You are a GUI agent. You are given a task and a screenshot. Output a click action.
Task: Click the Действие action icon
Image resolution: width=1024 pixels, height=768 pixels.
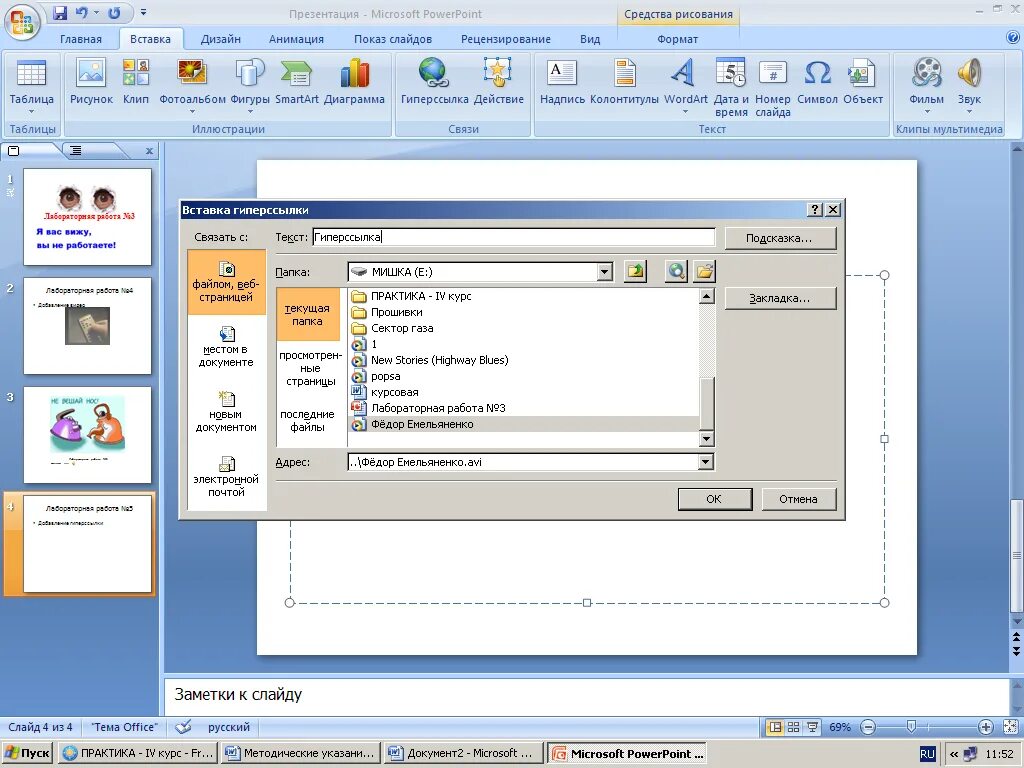(498, 84)
